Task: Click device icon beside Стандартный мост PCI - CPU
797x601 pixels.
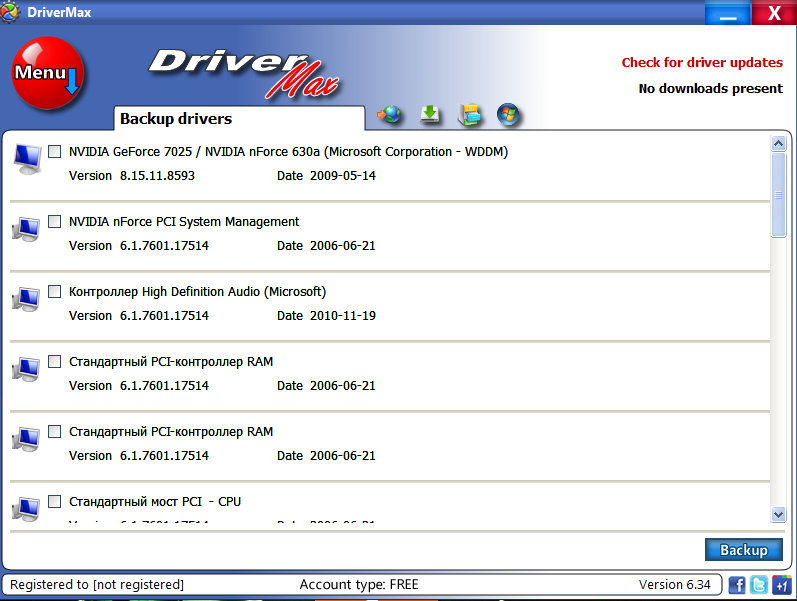Action: click(26, 509)
